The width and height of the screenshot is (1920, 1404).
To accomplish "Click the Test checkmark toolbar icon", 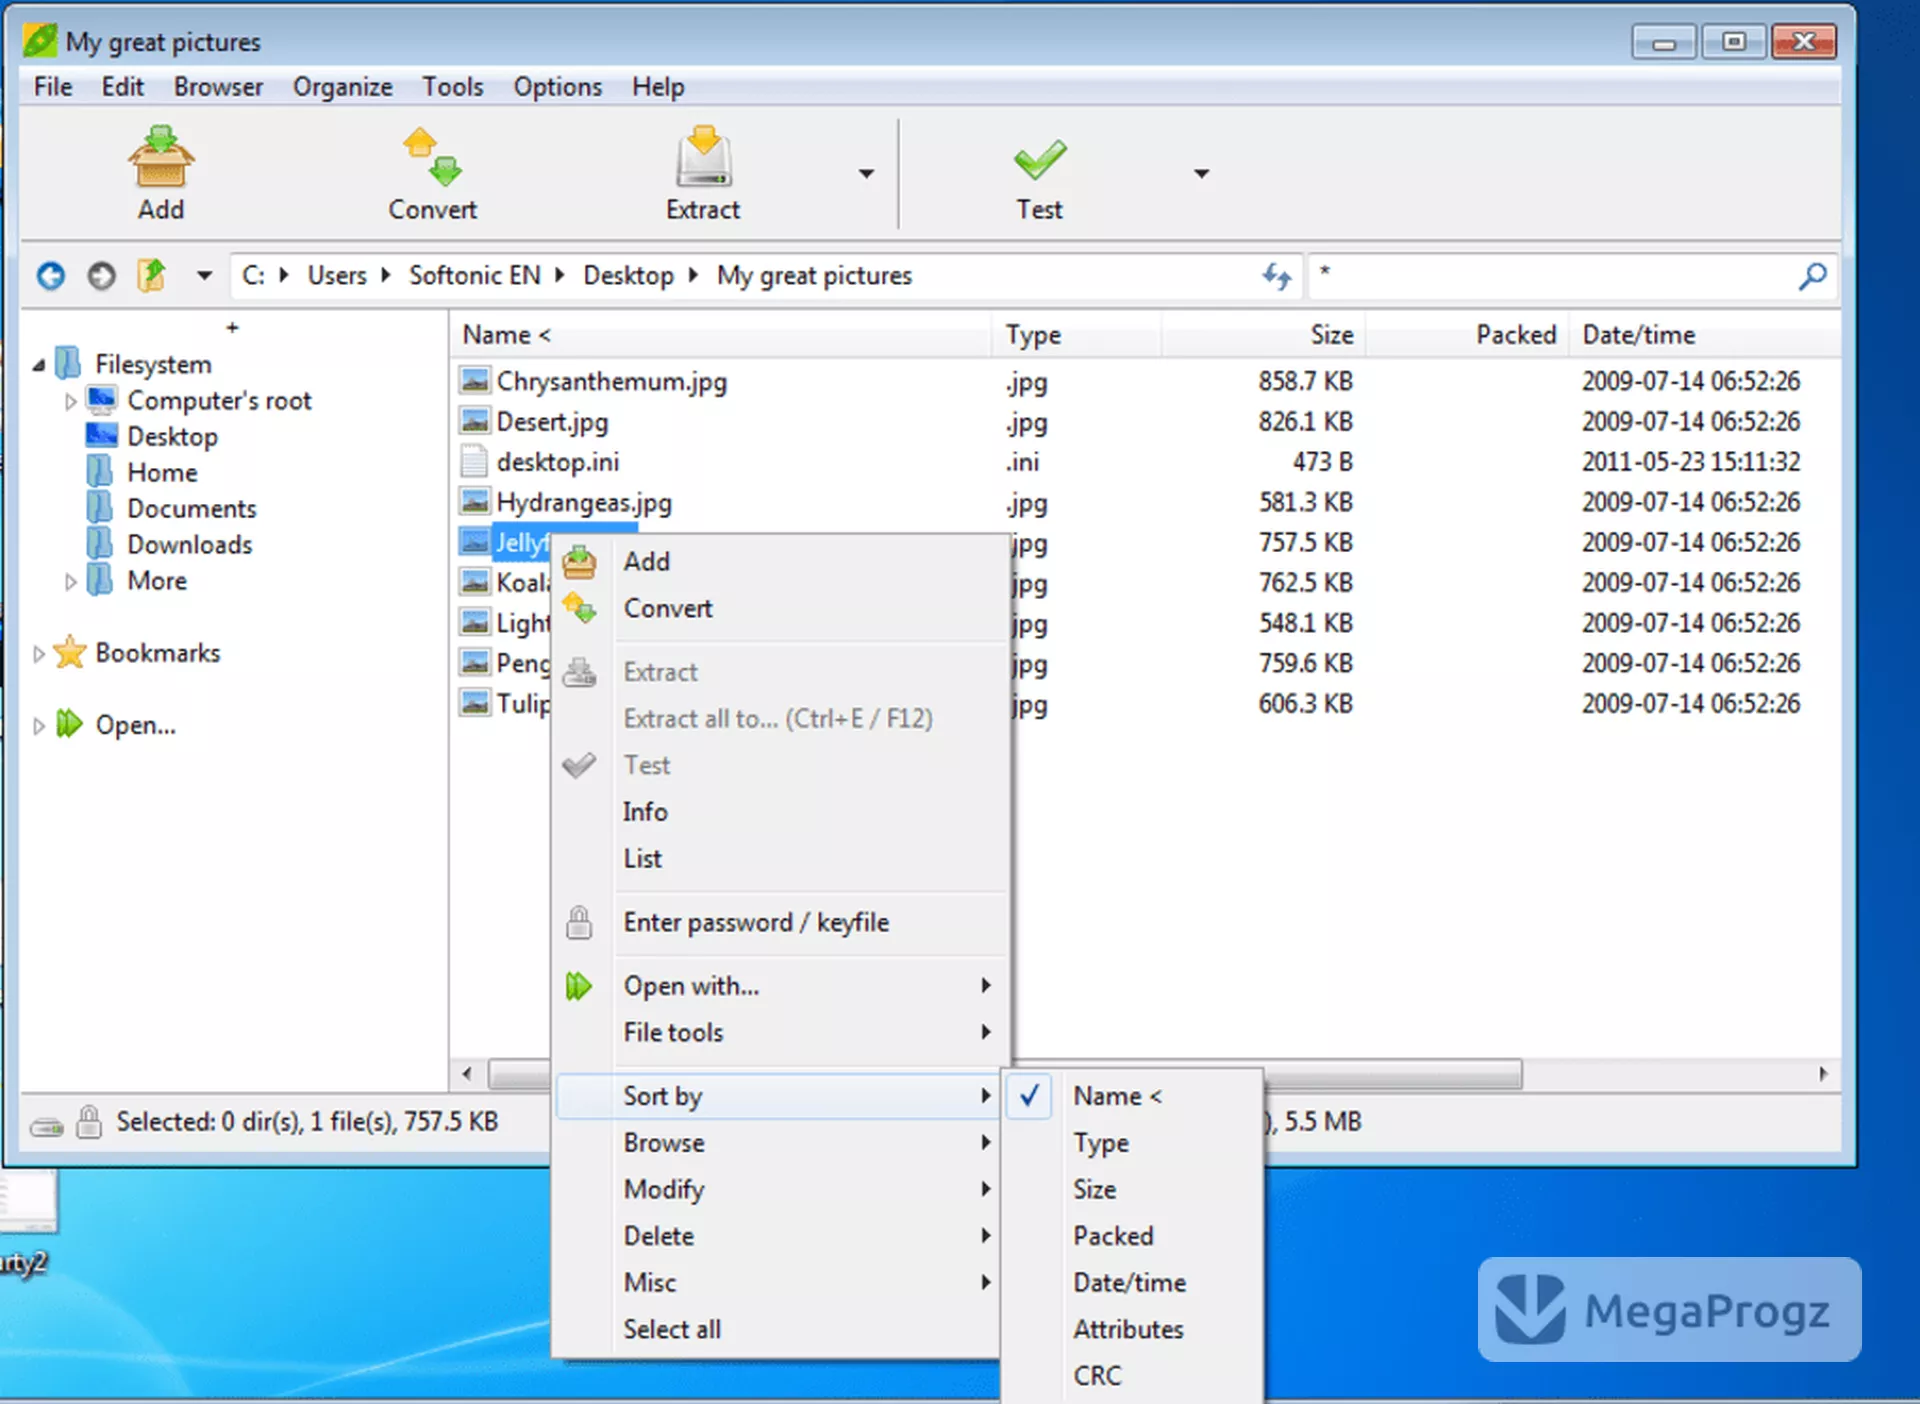I will (1040, 160).
